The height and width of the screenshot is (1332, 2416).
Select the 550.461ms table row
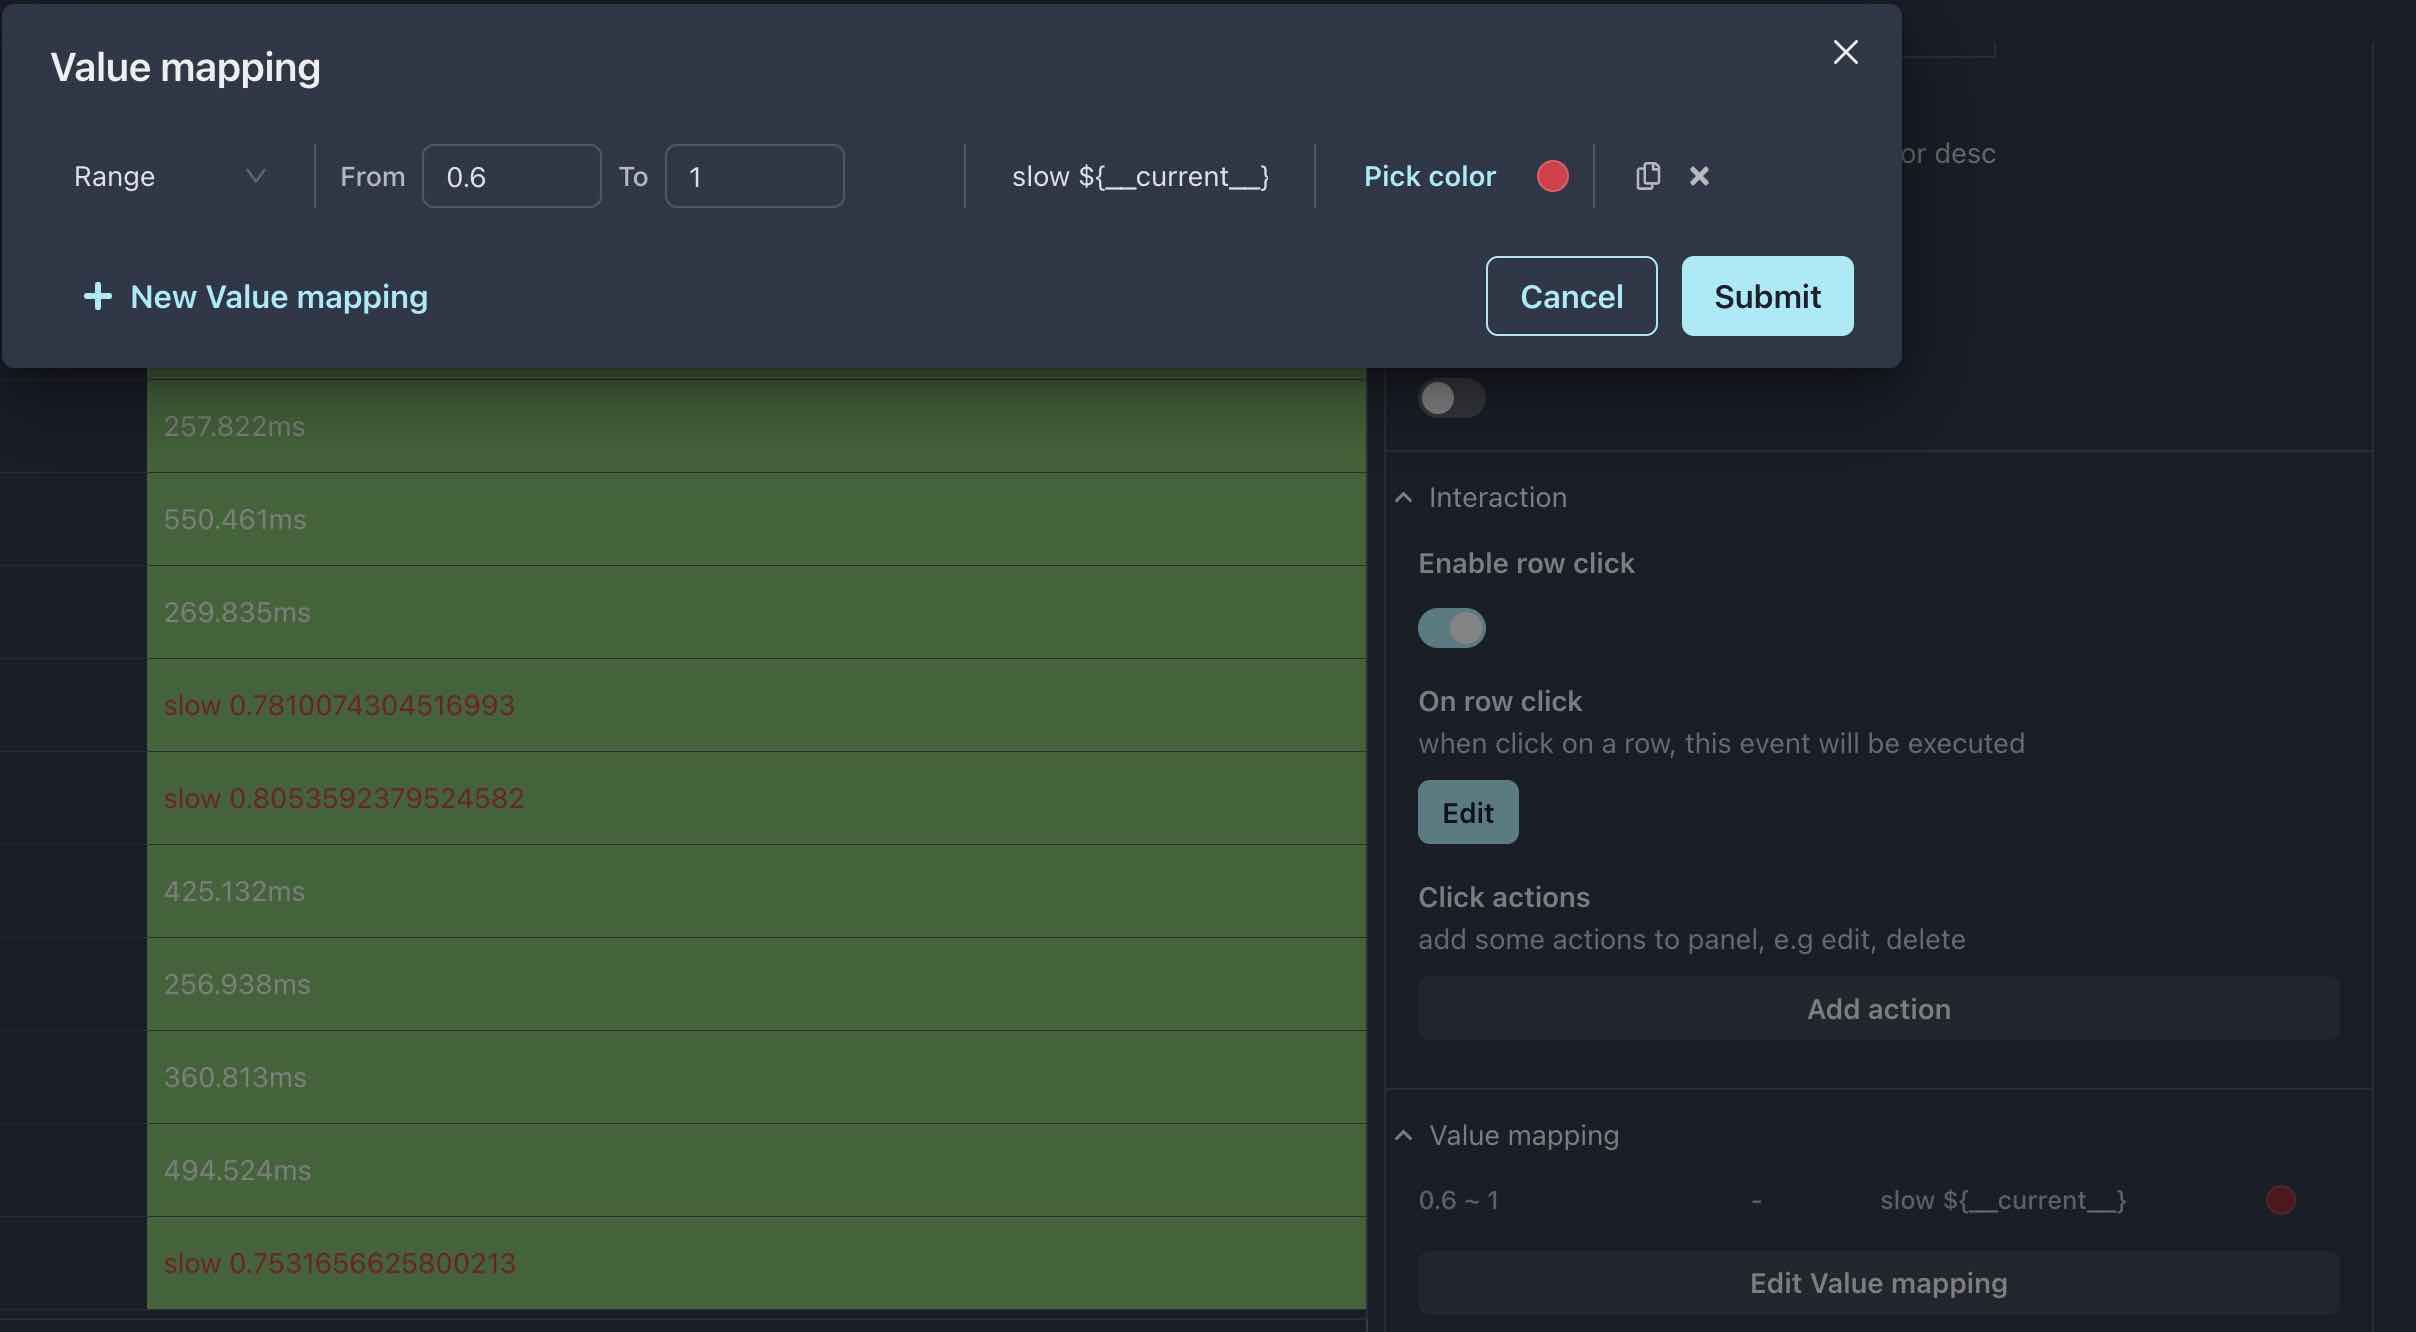click(x=756, y=519)
